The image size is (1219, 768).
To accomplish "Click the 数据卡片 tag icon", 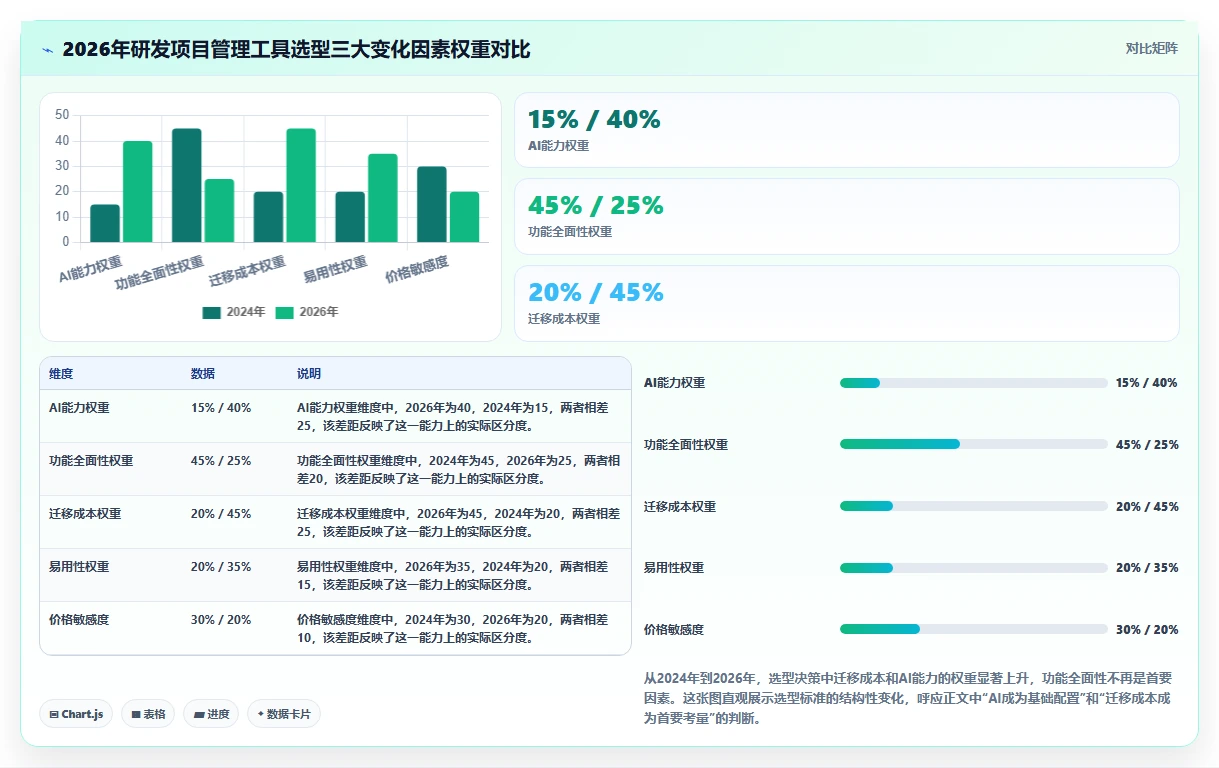I will point(260,714).
